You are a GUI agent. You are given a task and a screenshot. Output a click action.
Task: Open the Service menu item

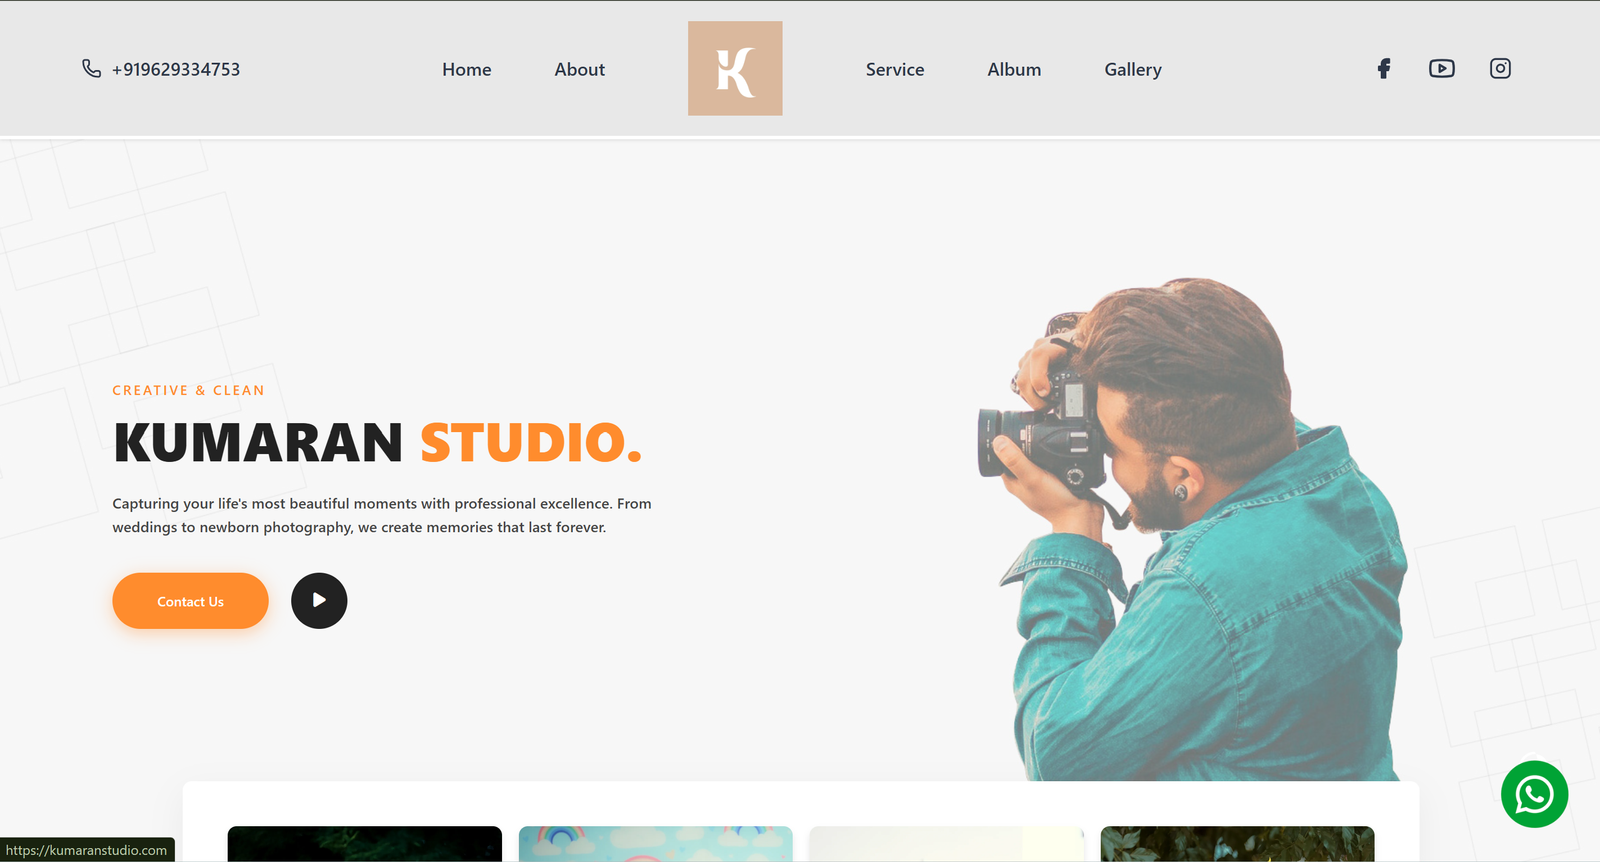pos(895,69)
